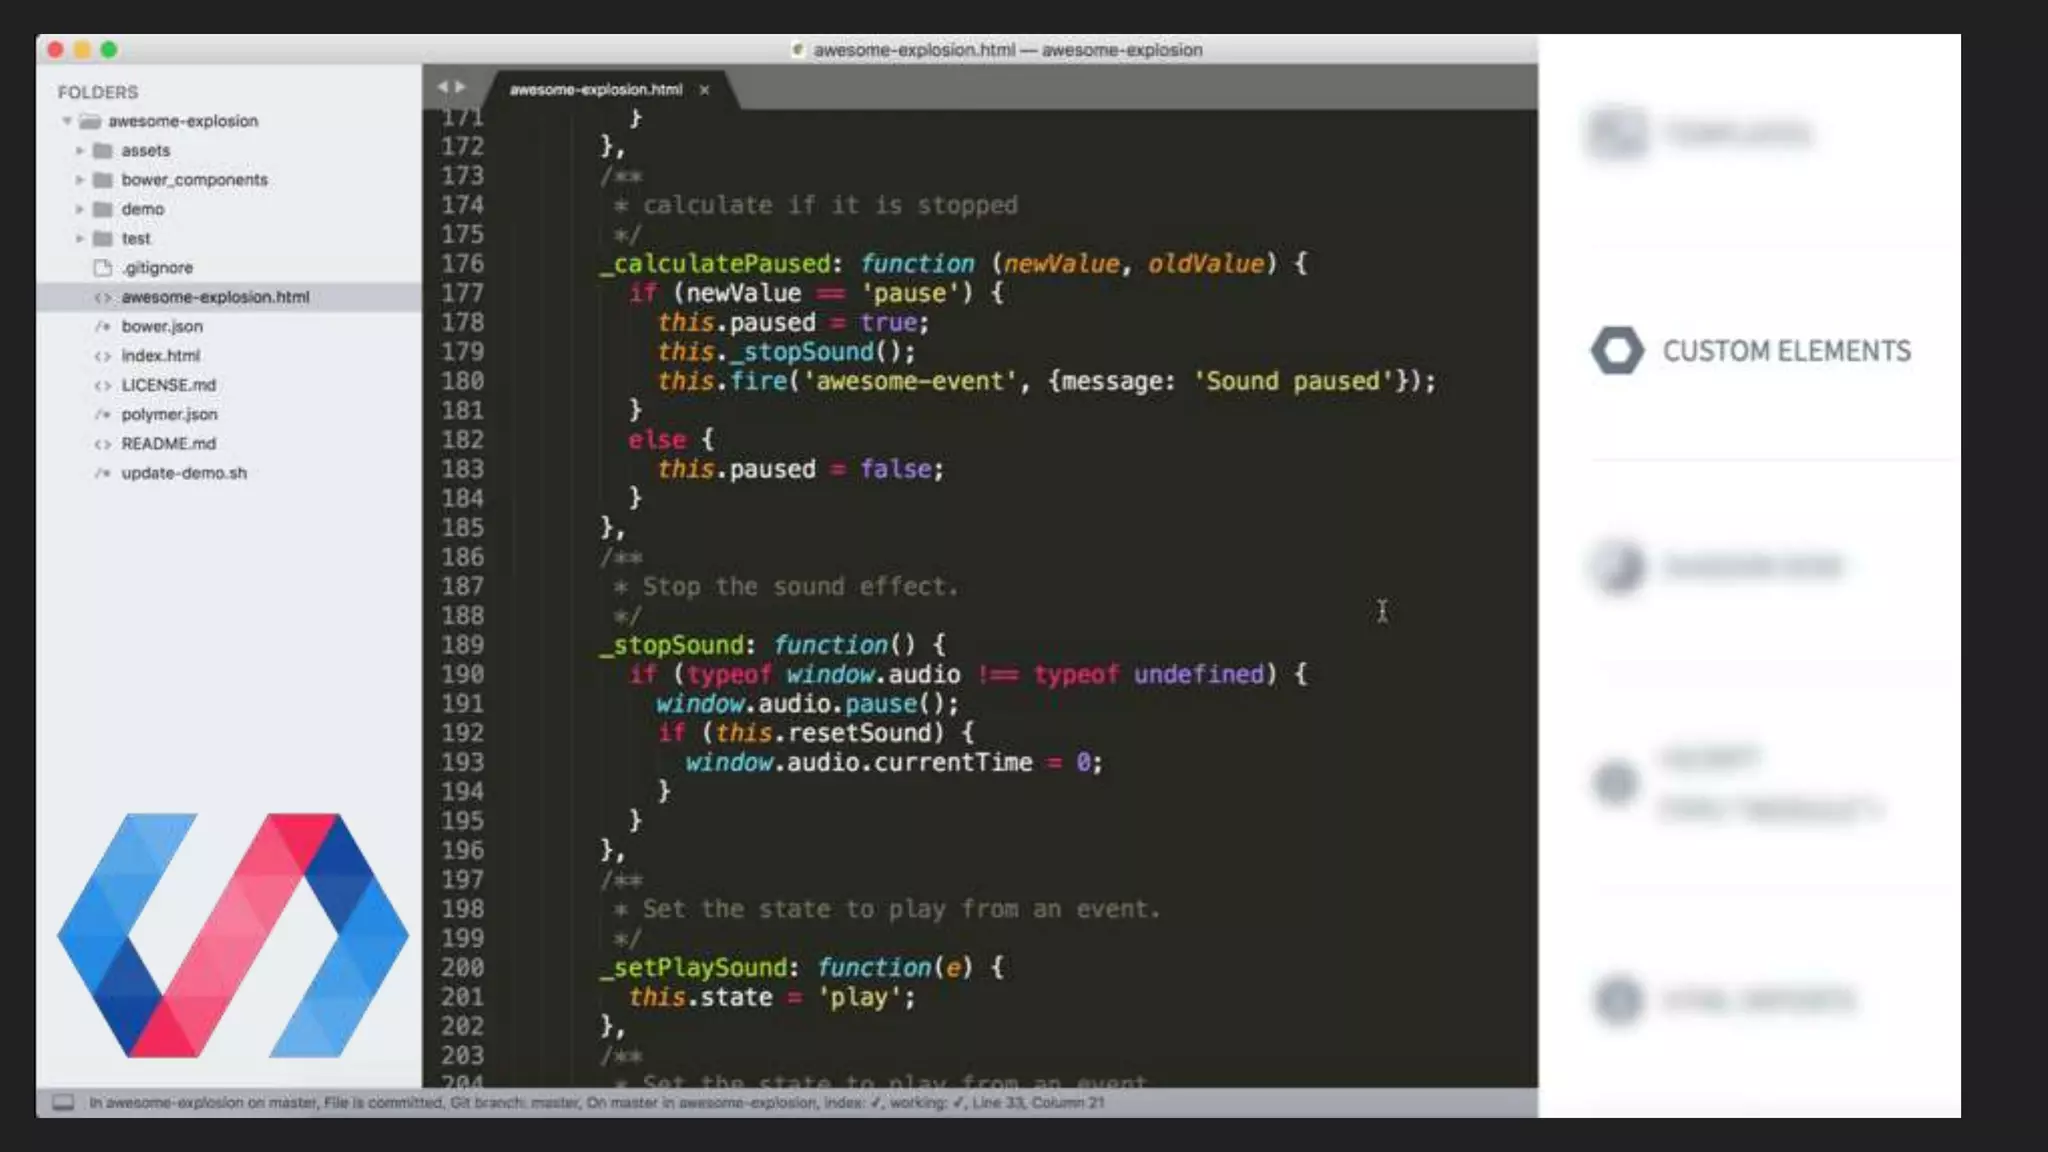This screenshot has width=2048, height=1152.
Task: Go to previous tab using left arrow
Action: tap(442, 87)
